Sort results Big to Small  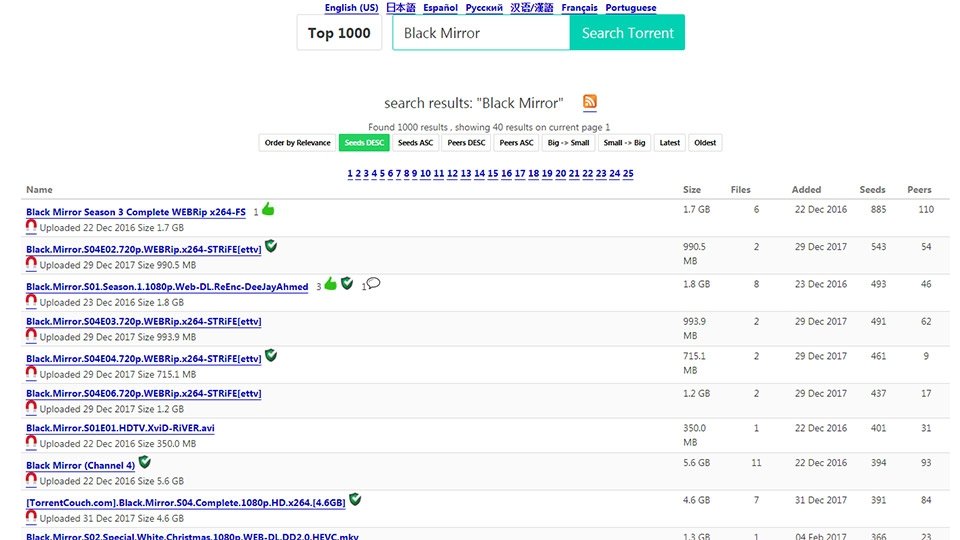(x=568, y=143)
